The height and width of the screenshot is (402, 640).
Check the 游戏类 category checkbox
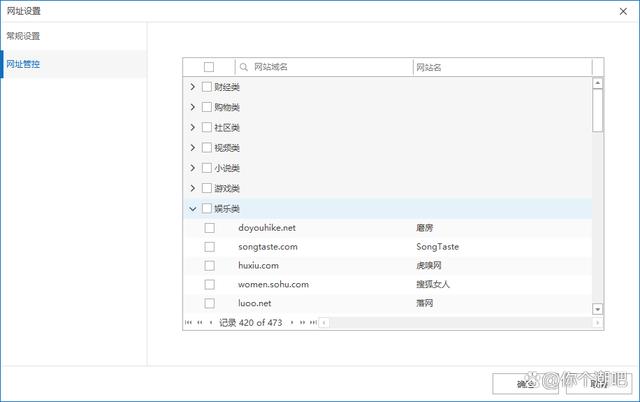[207, 188]
